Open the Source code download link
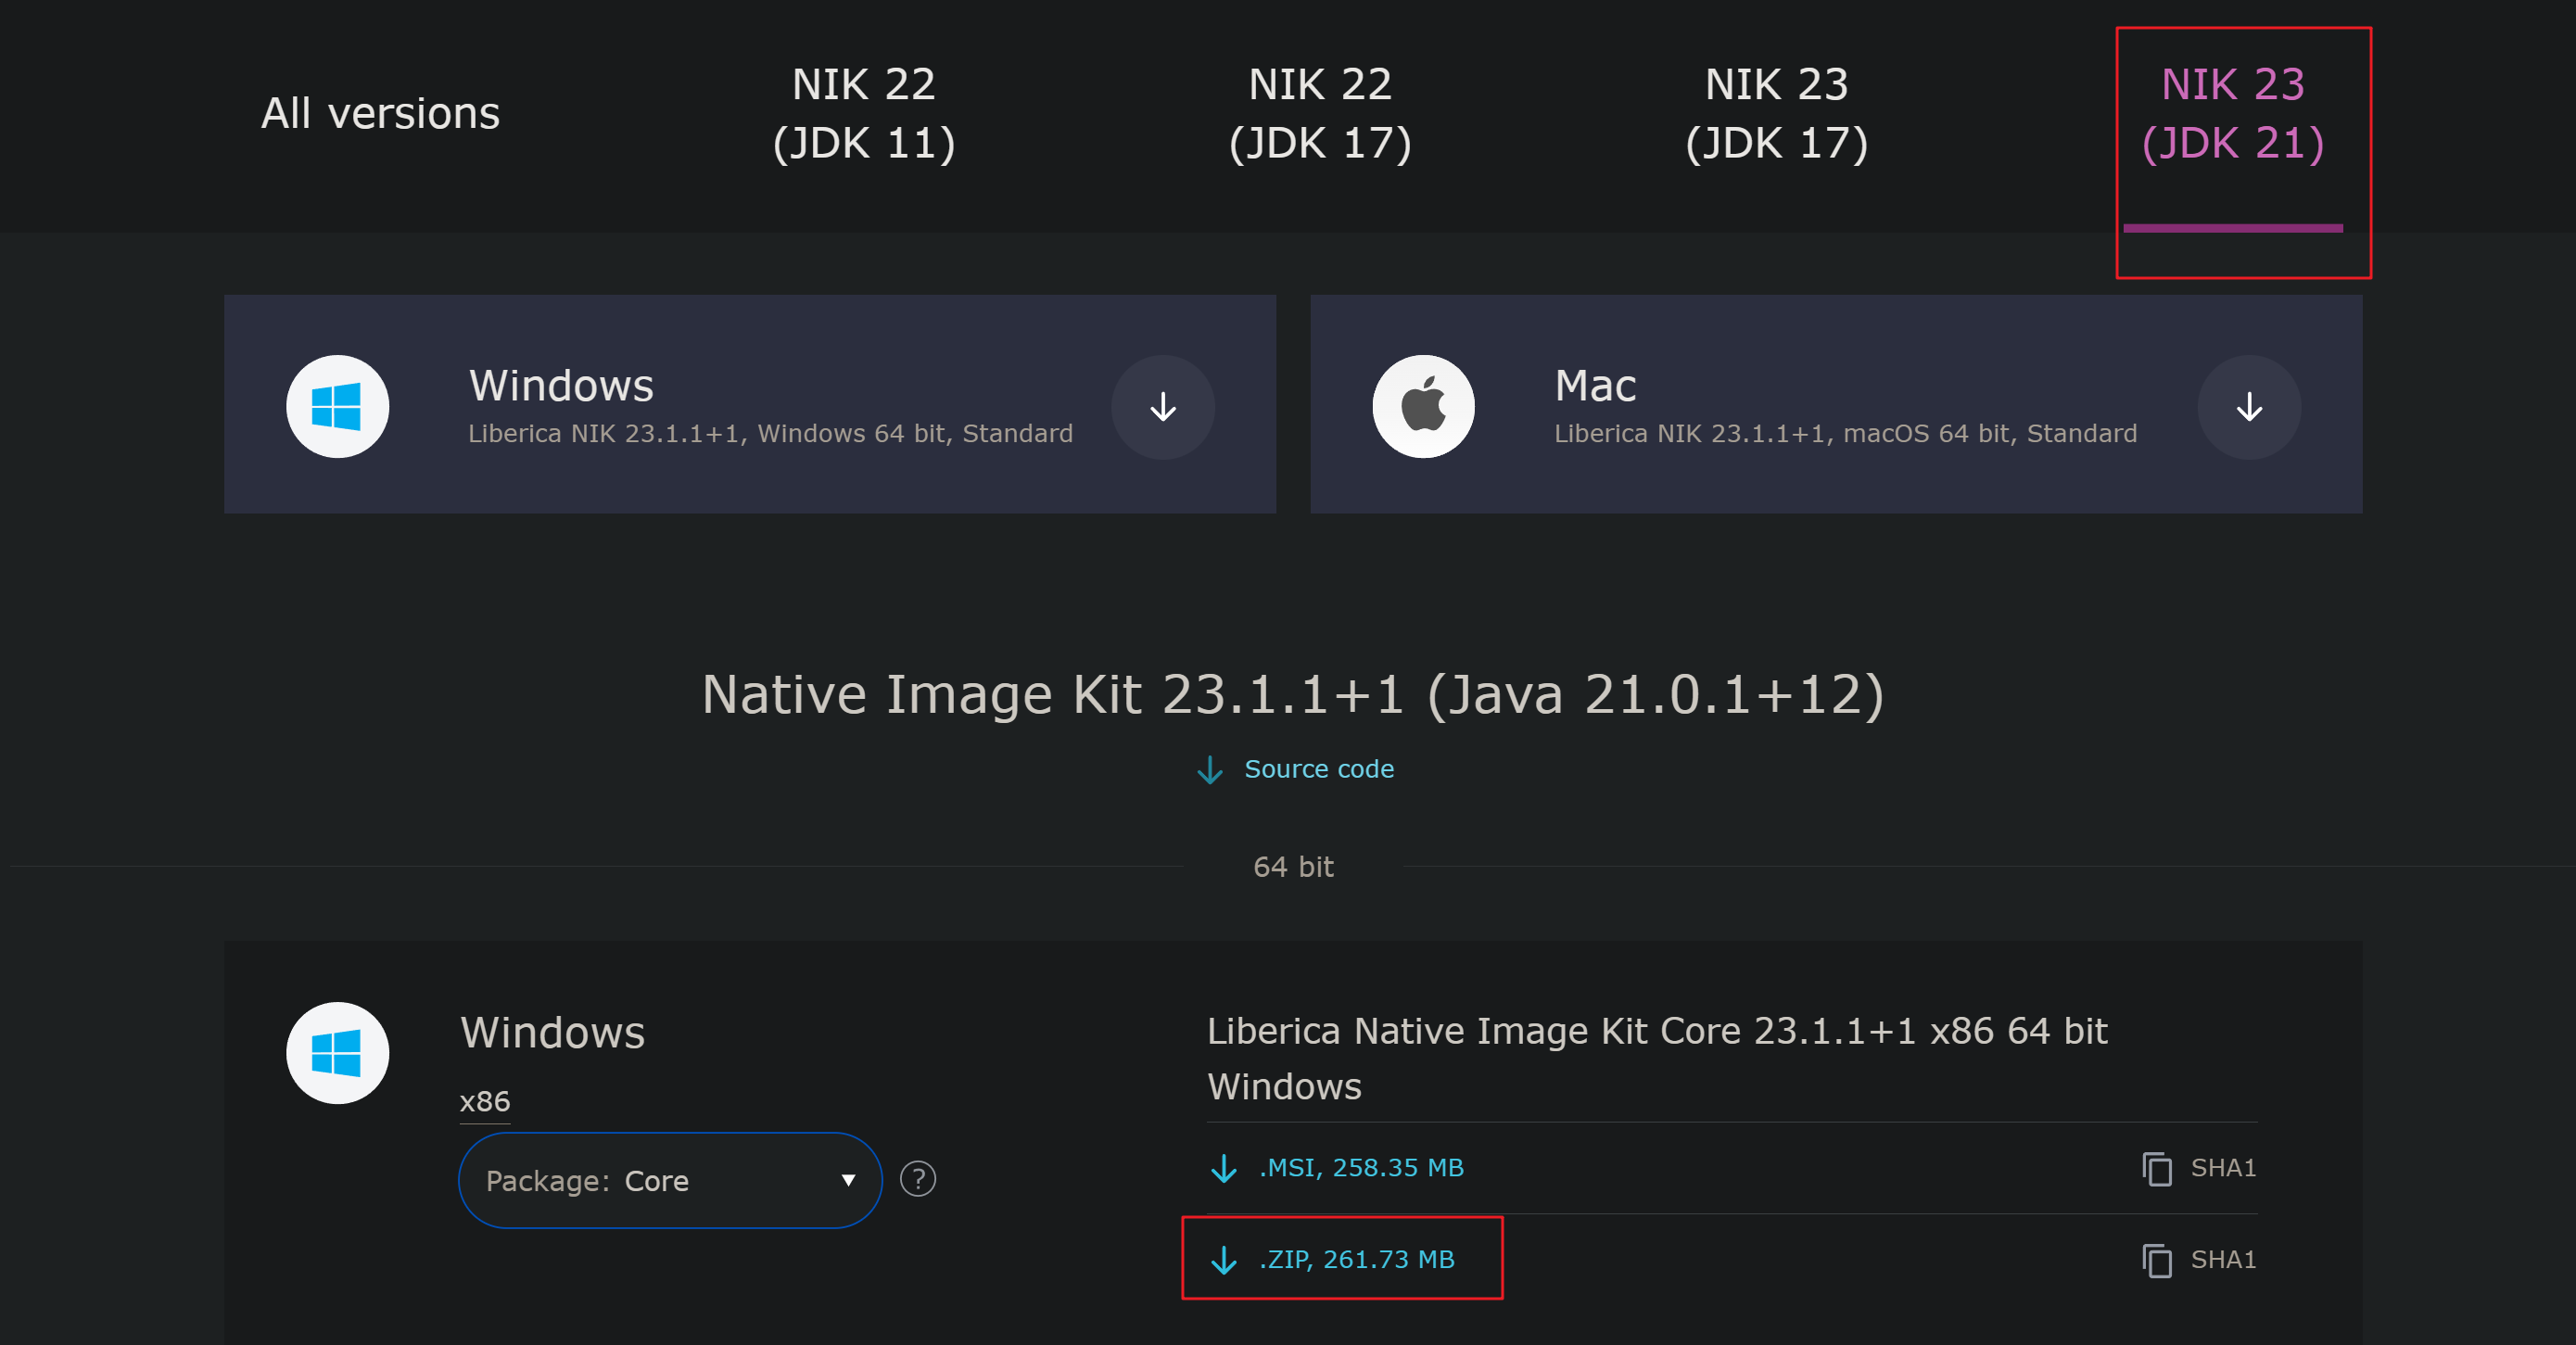This screenshot has height=1345, width=2576. (1319, 769)
